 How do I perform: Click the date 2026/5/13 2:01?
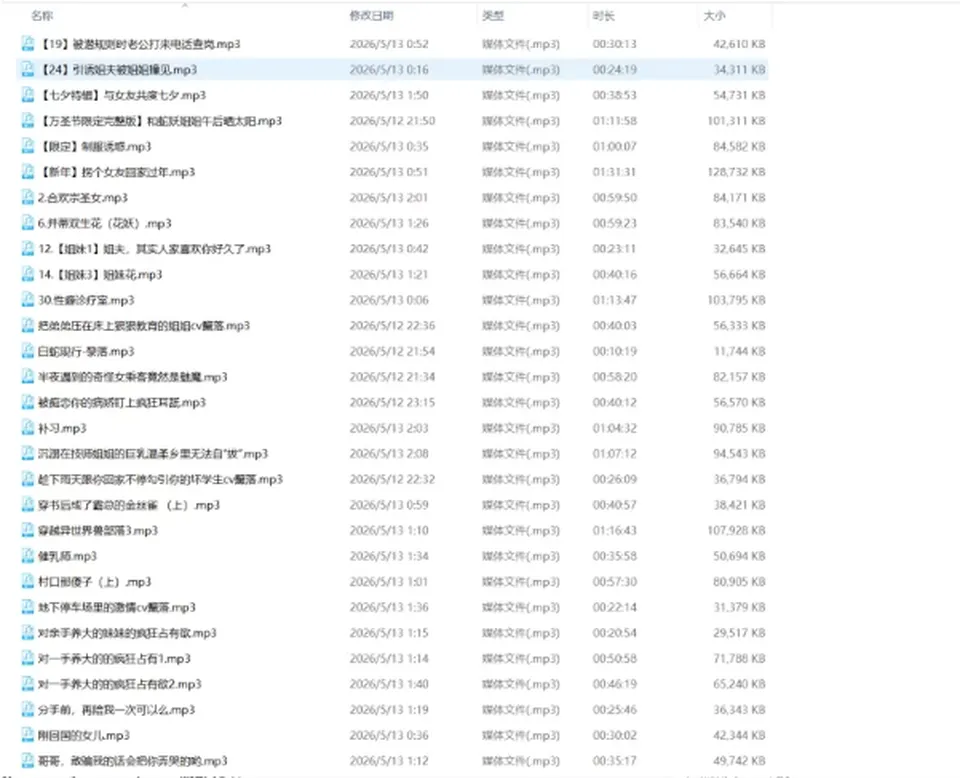coord(389,198)
